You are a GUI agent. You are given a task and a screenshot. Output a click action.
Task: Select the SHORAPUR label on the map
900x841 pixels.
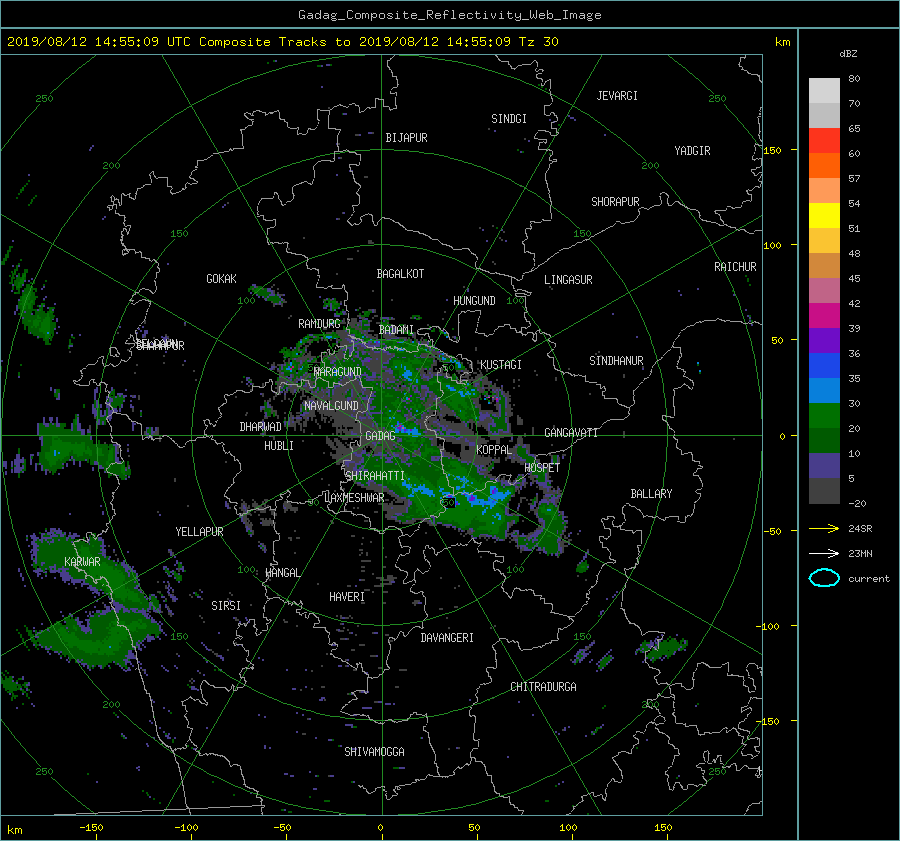[x=615, y=202]
